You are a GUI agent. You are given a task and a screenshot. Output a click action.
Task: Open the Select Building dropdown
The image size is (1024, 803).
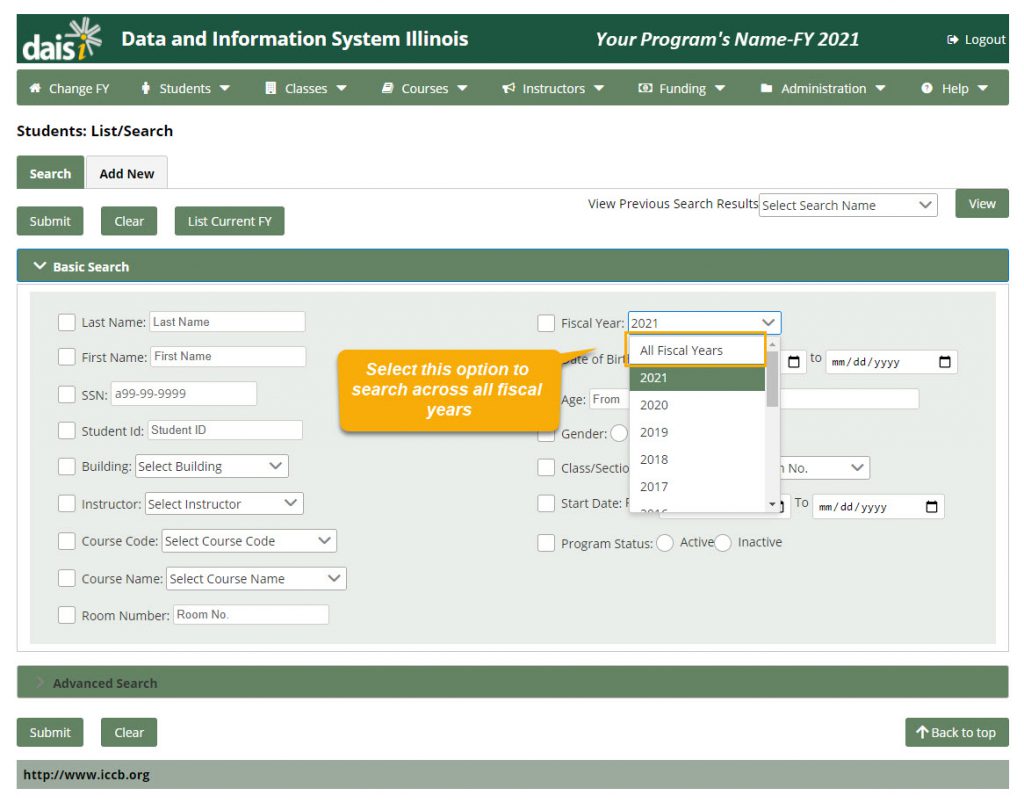[x=212, y=466]
